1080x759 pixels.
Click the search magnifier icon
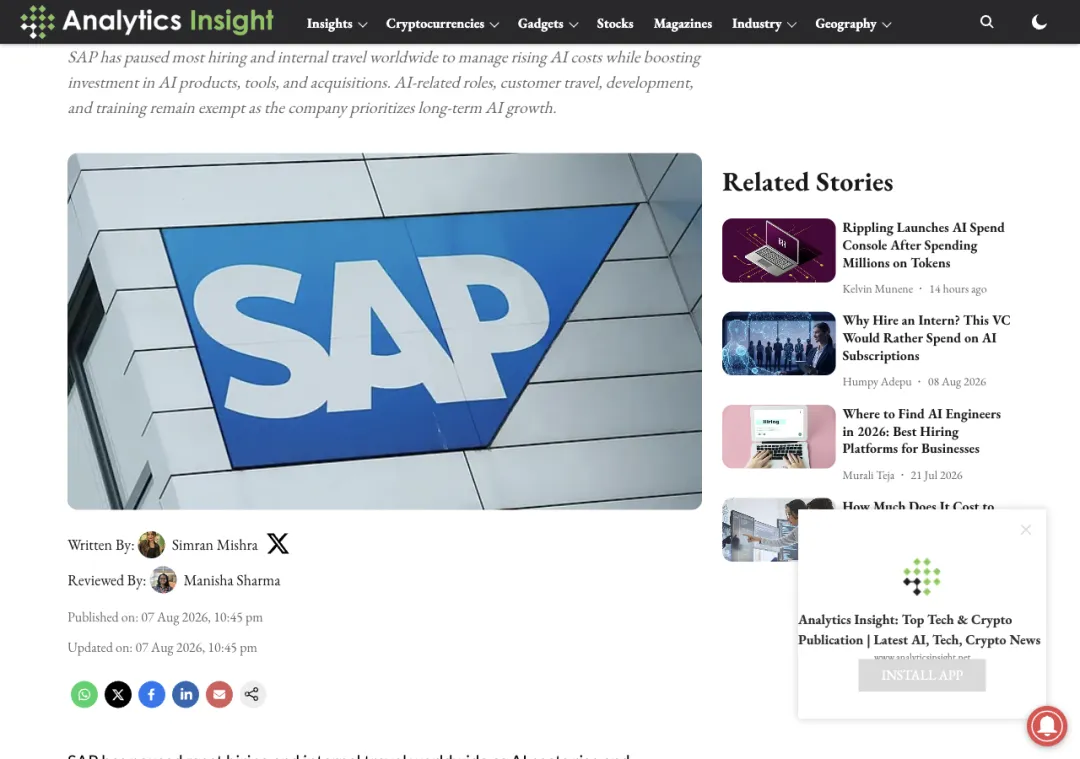pos(986,22)
